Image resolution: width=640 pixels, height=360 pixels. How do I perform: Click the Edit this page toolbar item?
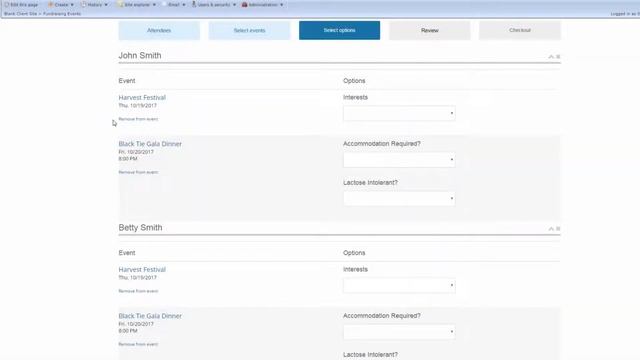pyautogui.click(x=21, y=4)
